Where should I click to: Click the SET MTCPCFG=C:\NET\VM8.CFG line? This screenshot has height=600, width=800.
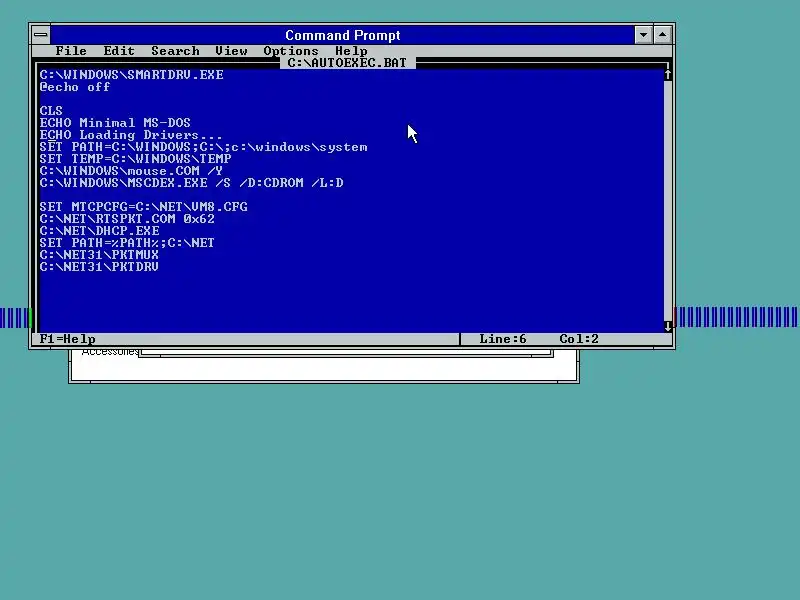(143, 207)
